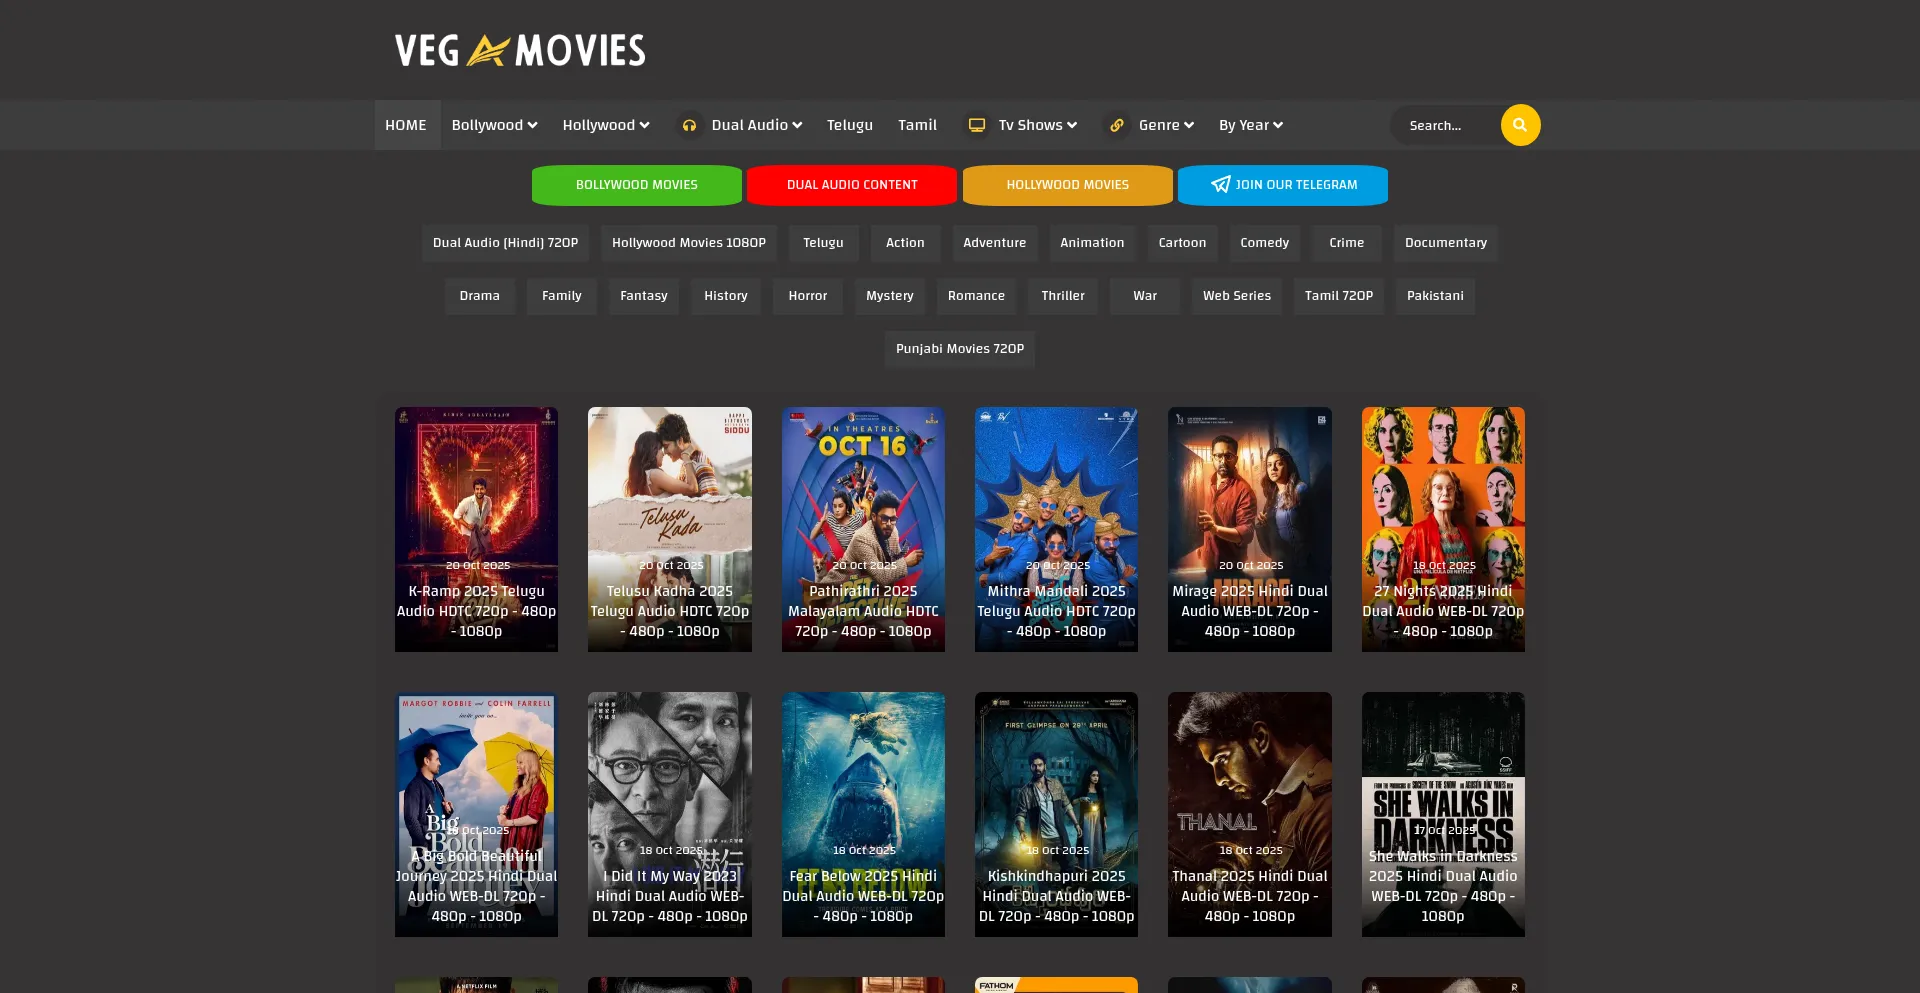Screen dimensions: 1920x993
Task: Open the Fear Below 2025 poster
Action: (863, 814)
